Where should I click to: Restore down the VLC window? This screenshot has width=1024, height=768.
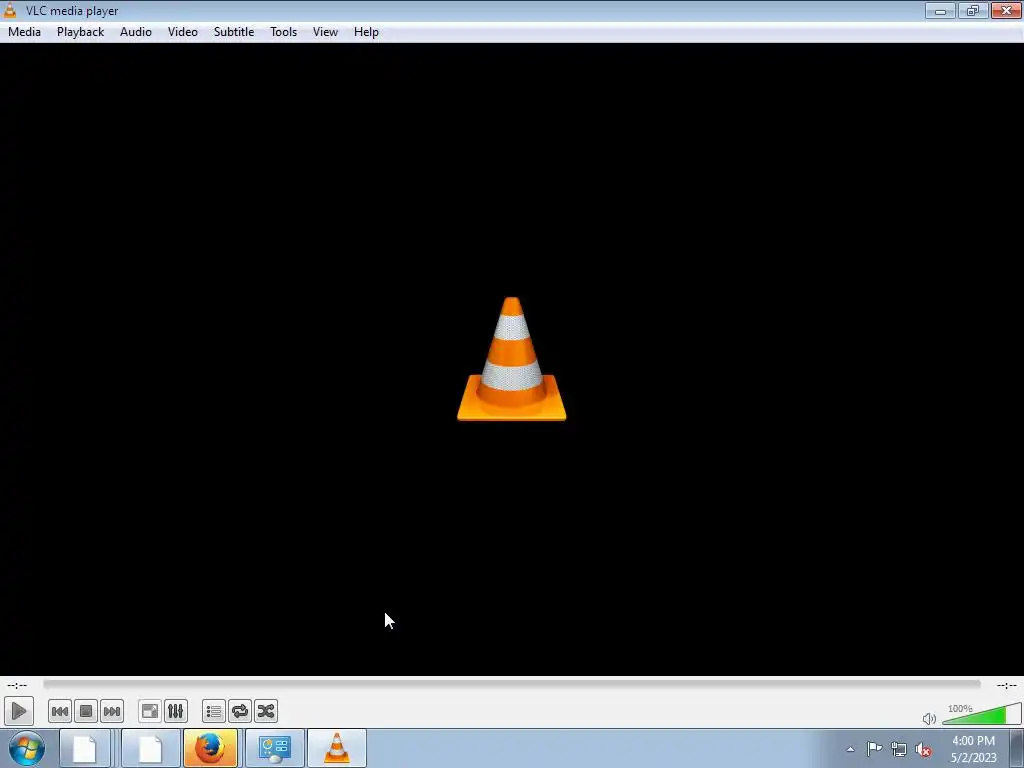[x=973, y=10]
